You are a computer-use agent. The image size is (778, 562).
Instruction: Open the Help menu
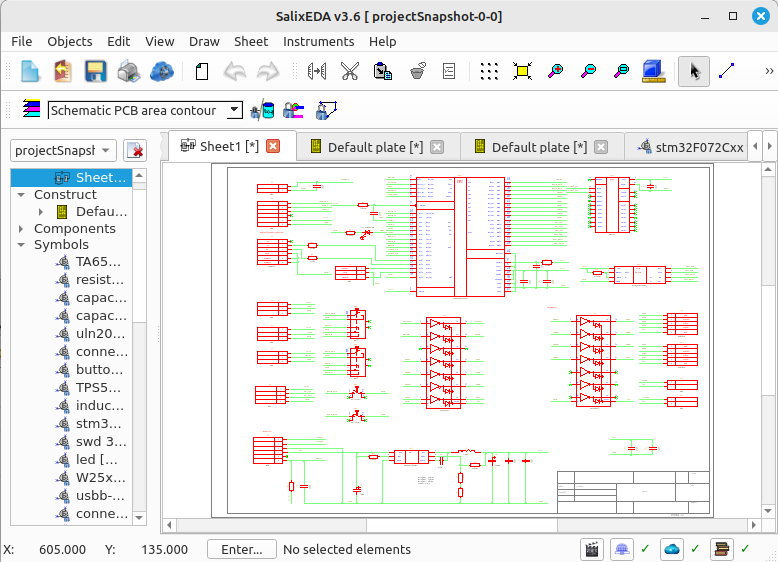pyautogui.click(x=383, y=42)
